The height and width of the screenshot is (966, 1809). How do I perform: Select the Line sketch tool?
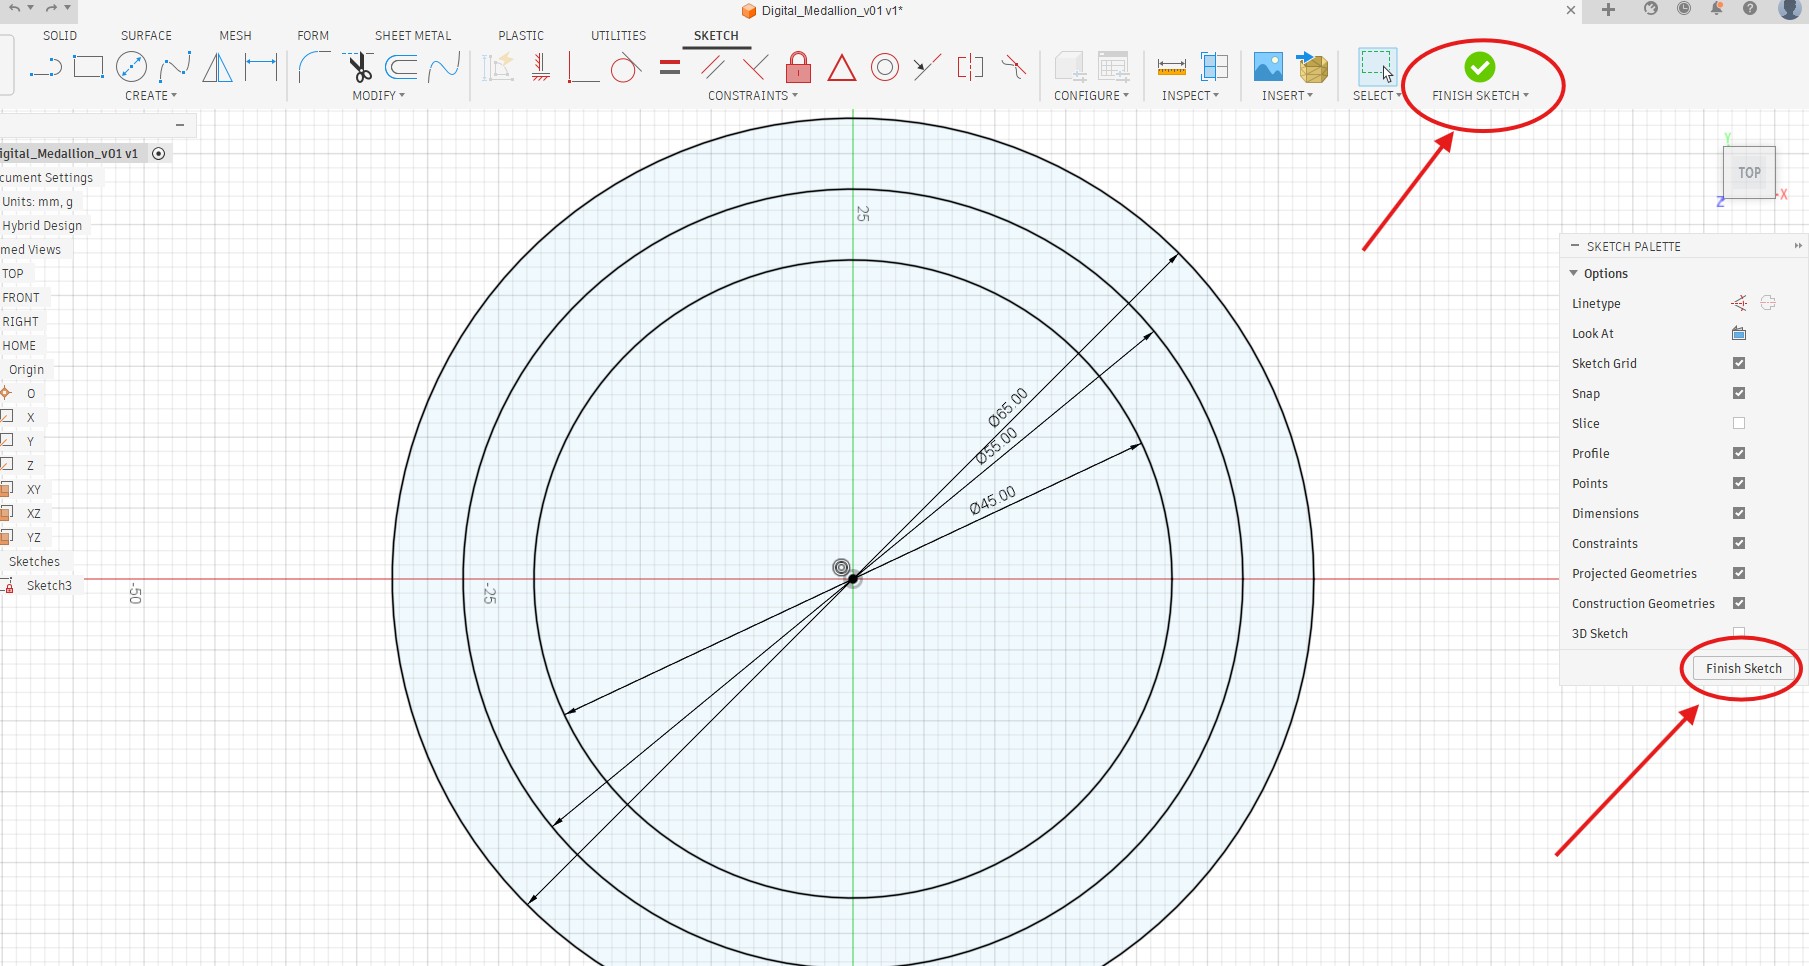[45, 68]
